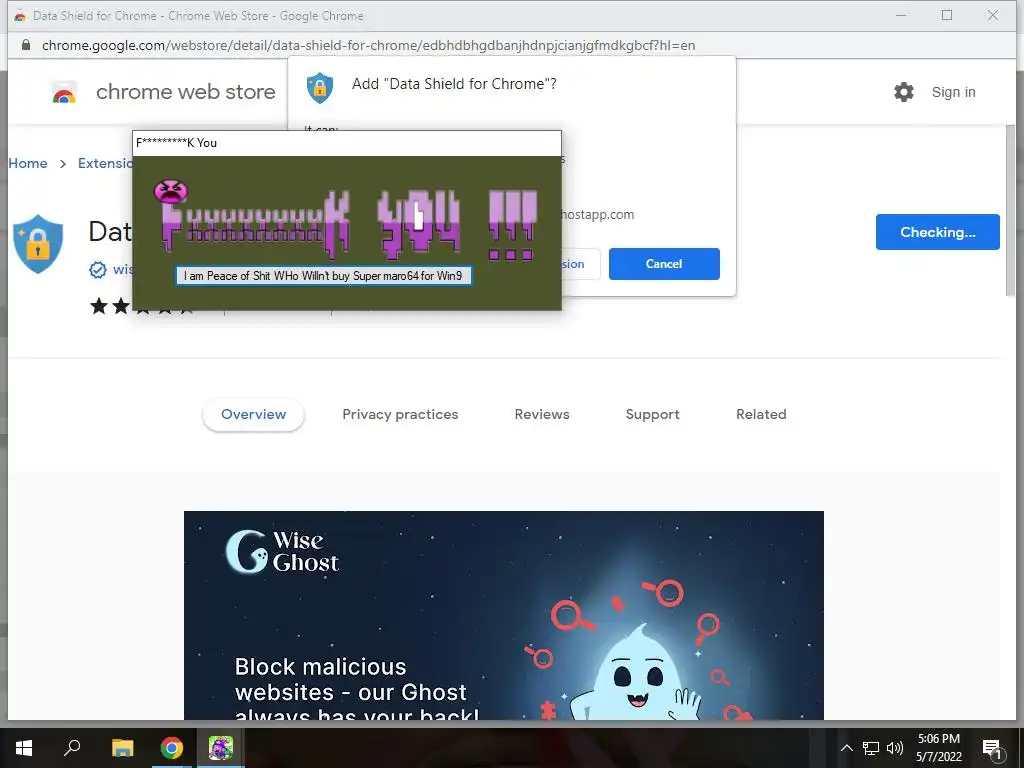Go to the Home breadcrumb link
The image size is (1024, 768).
[28, 163]
